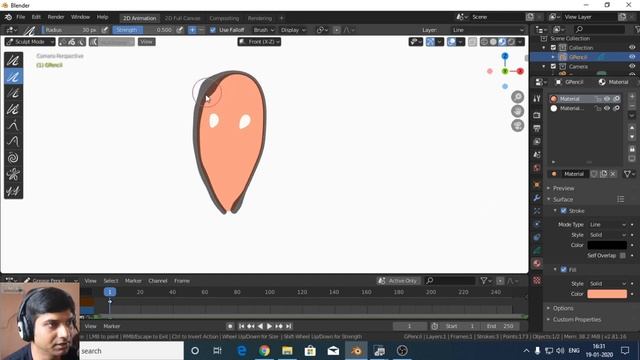
Task: Expand the GPencil tree item arrow
Action: click(x=553, y=57)
